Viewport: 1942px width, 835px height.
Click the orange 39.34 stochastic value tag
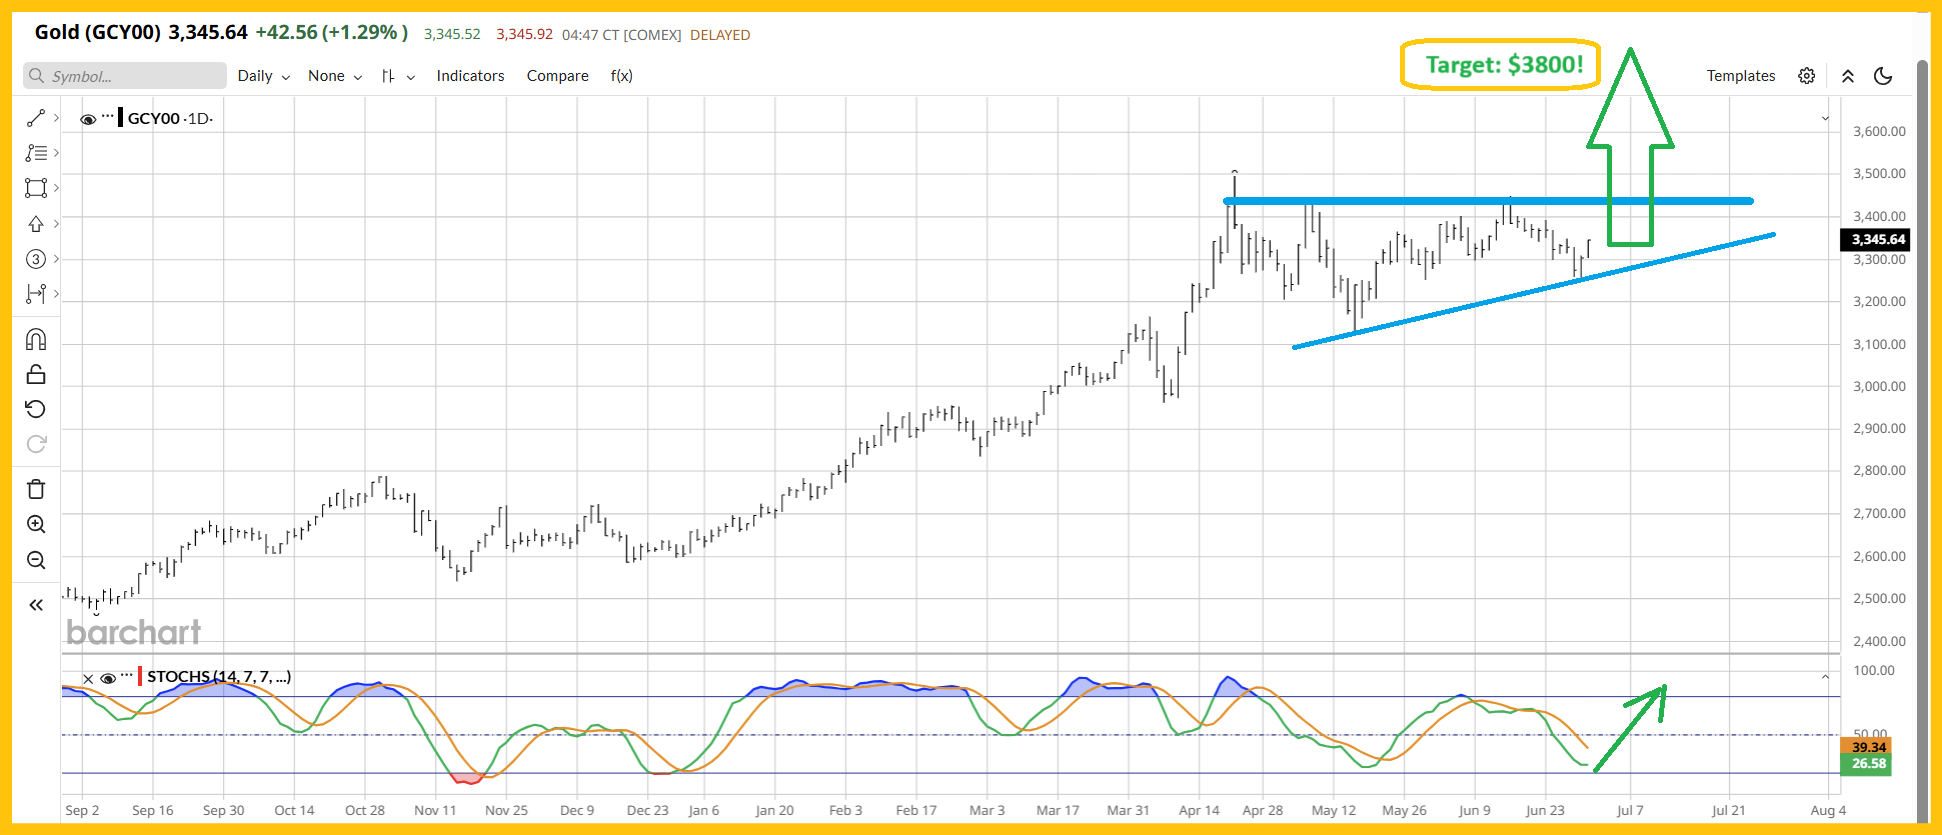(x=1866, y=747)
